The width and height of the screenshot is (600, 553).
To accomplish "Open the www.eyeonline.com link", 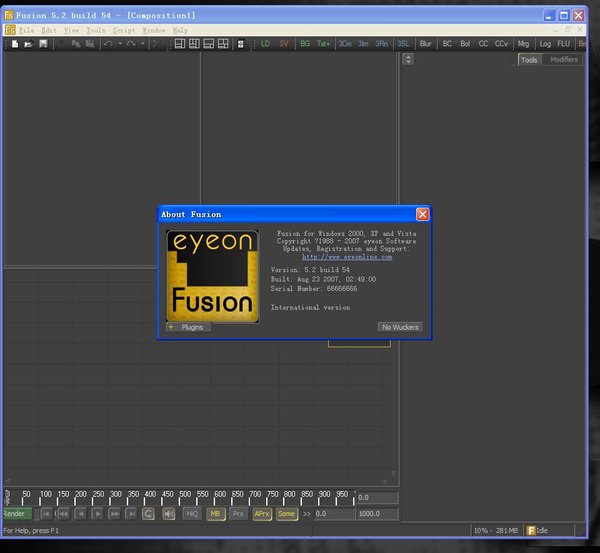I will point(347,257).
